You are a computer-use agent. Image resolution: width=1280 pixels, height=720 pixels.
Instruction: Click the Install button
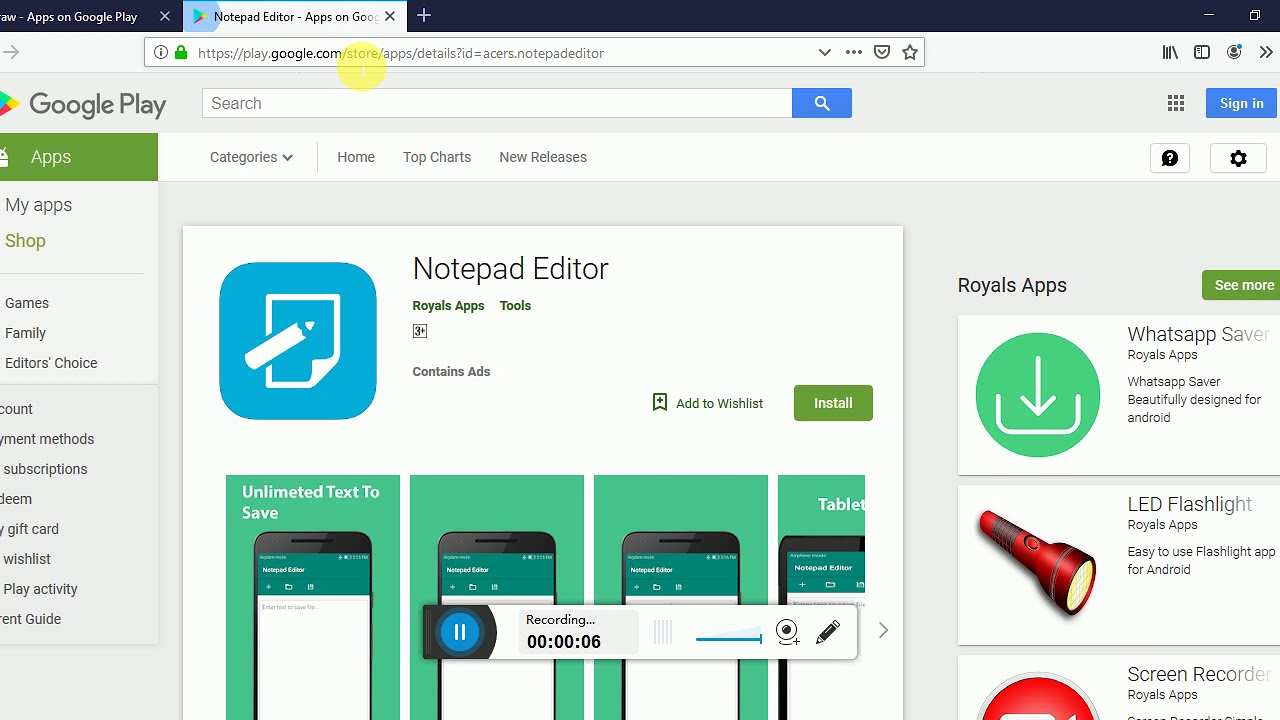(x=833, y=403)
